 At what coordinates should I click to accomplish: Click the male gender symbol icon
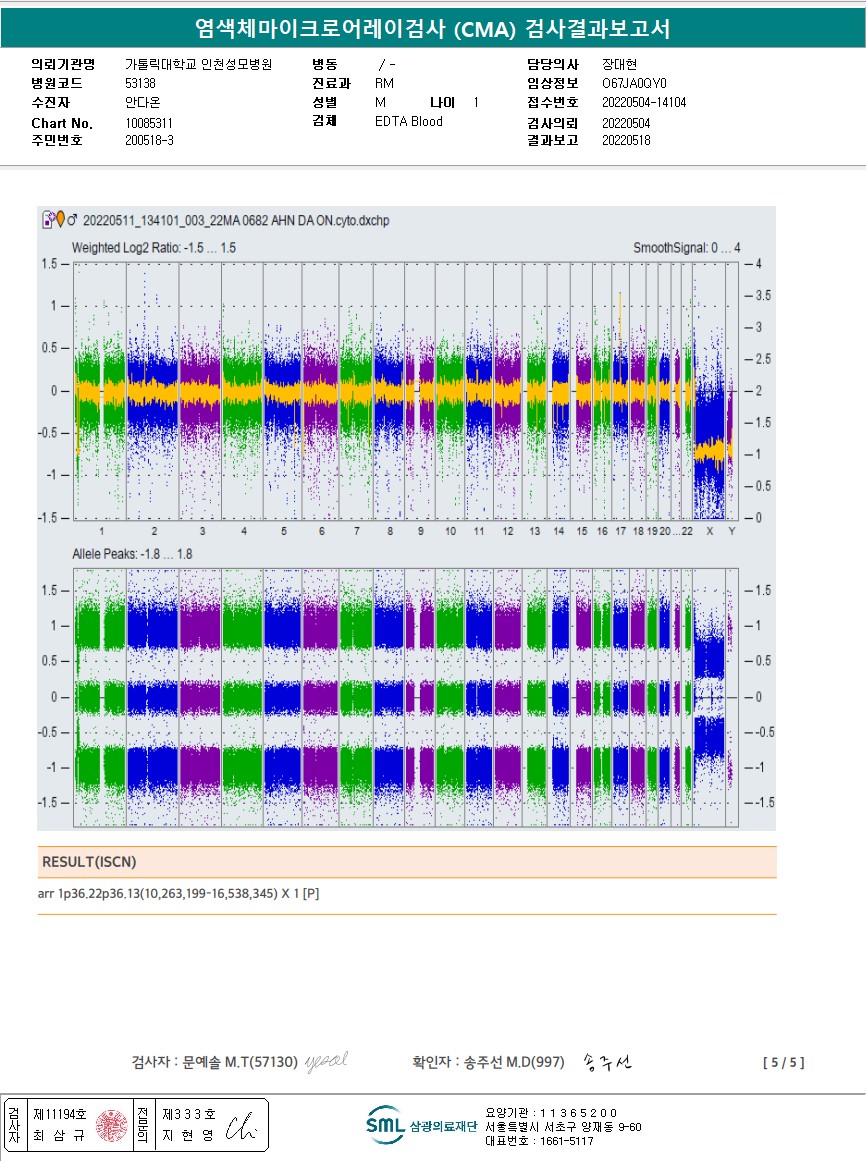click(x=72, y=219)
